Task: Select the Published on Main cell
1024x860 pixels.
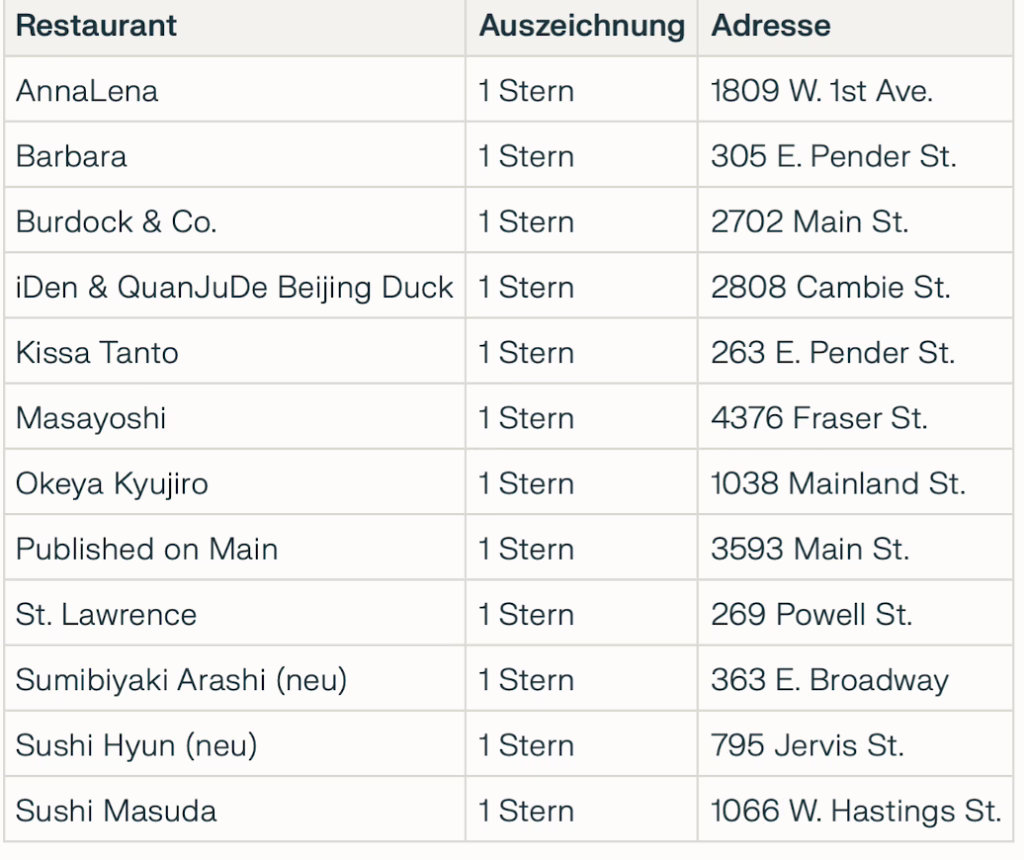Action: (x=147, y=549)
